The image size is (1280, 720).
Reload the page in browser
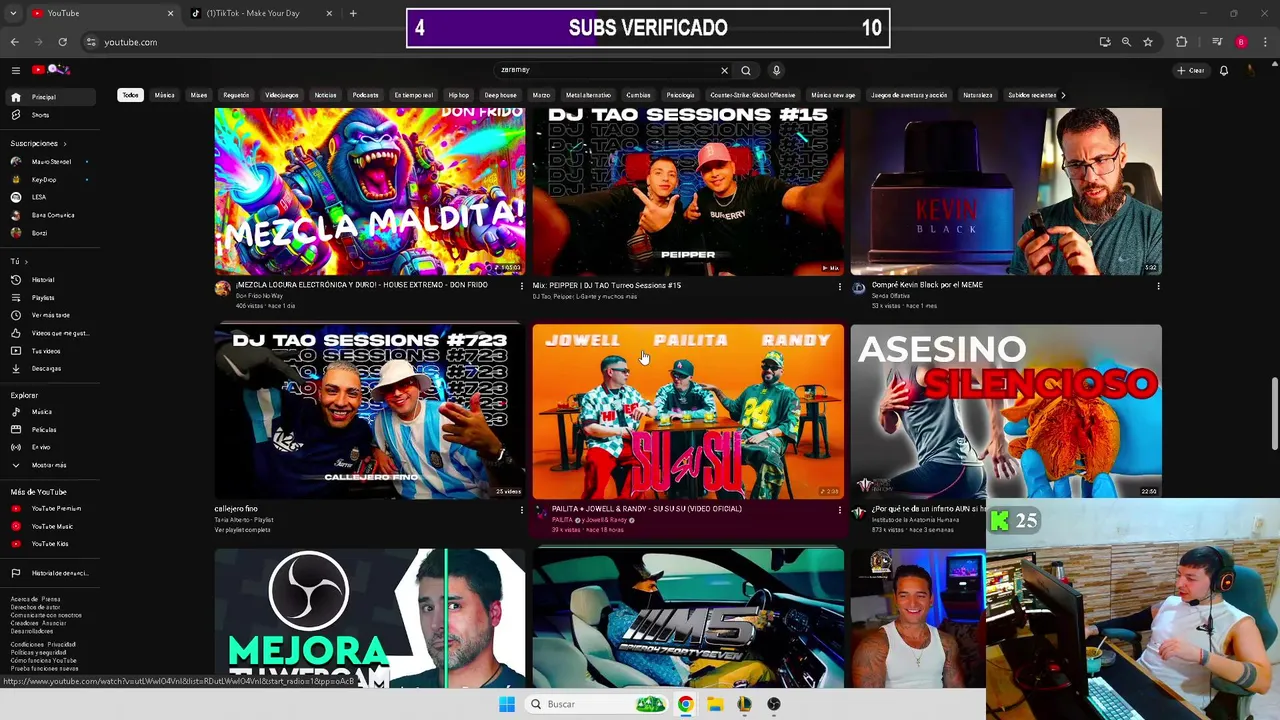62,42
